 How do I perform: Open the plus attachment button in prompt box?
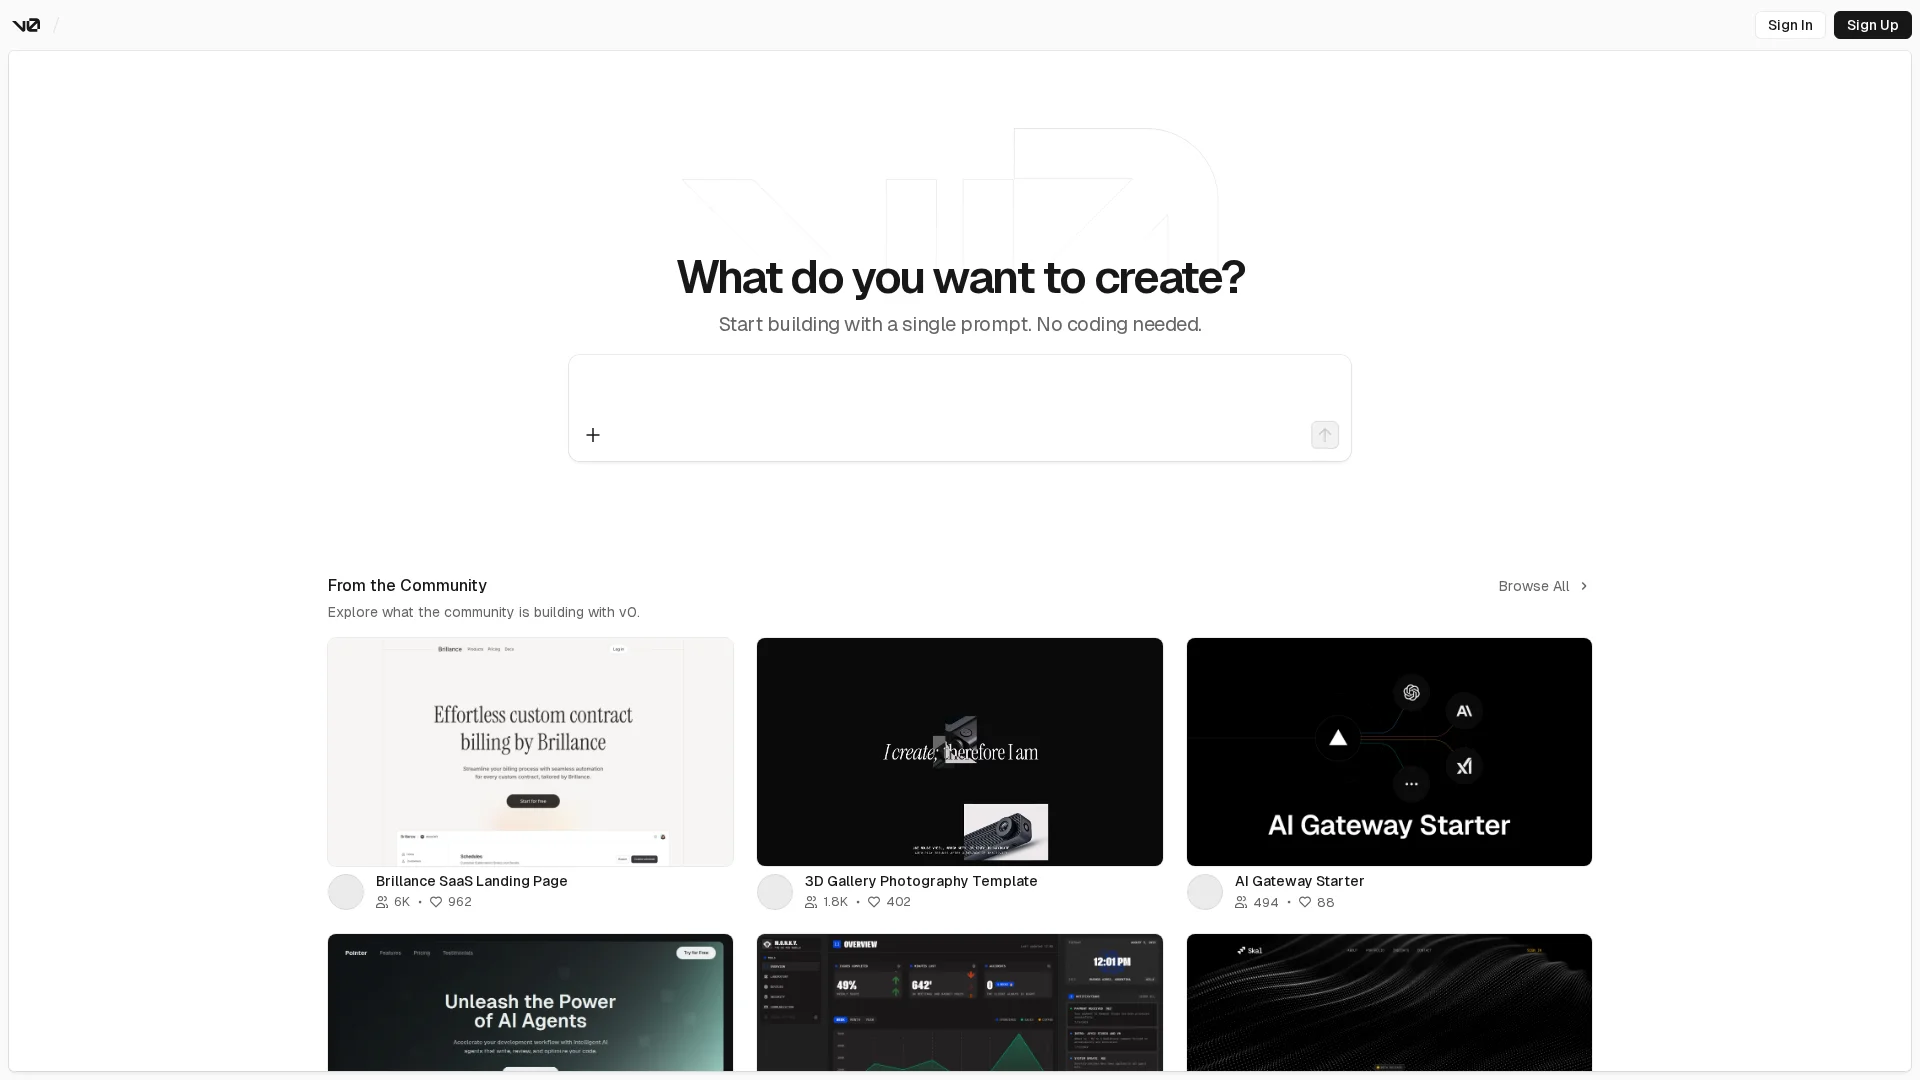click(593, 435)
